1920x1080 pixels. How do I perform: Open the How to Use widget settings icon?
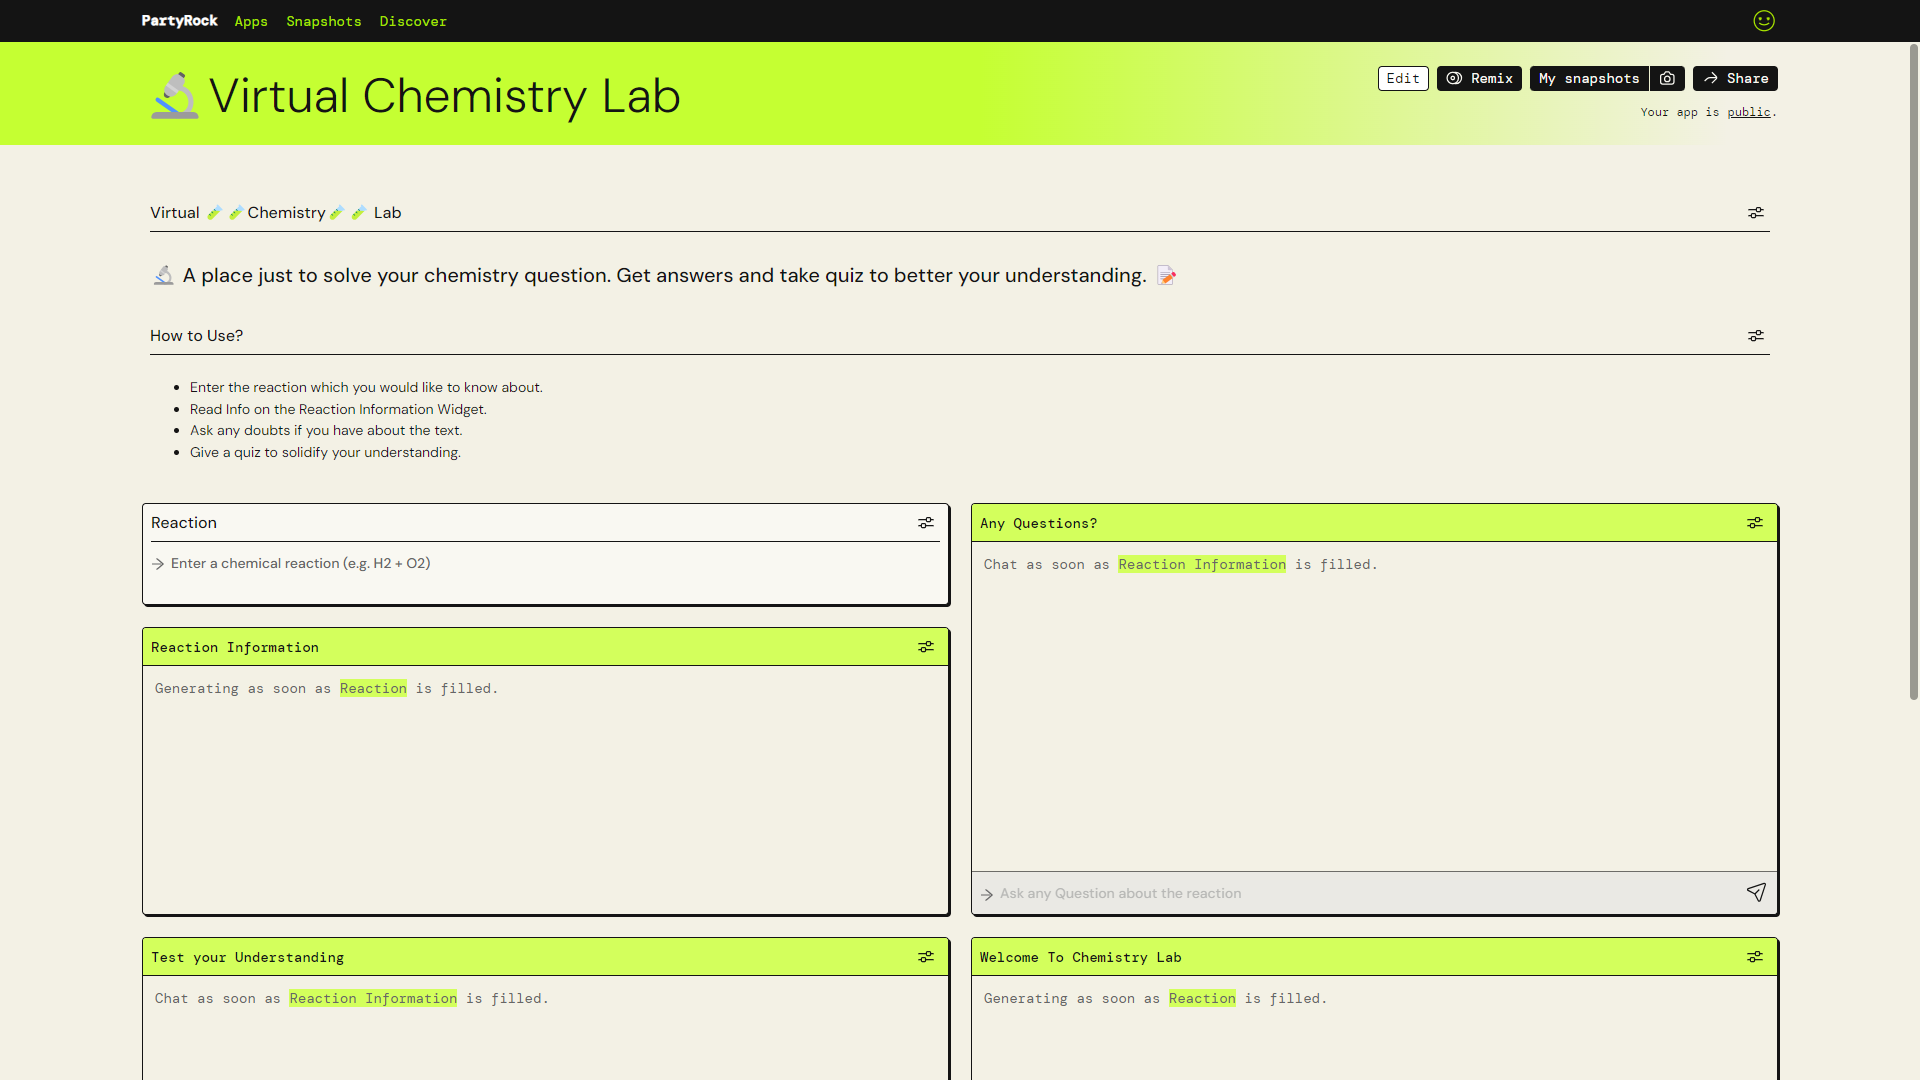(1756, 335)
